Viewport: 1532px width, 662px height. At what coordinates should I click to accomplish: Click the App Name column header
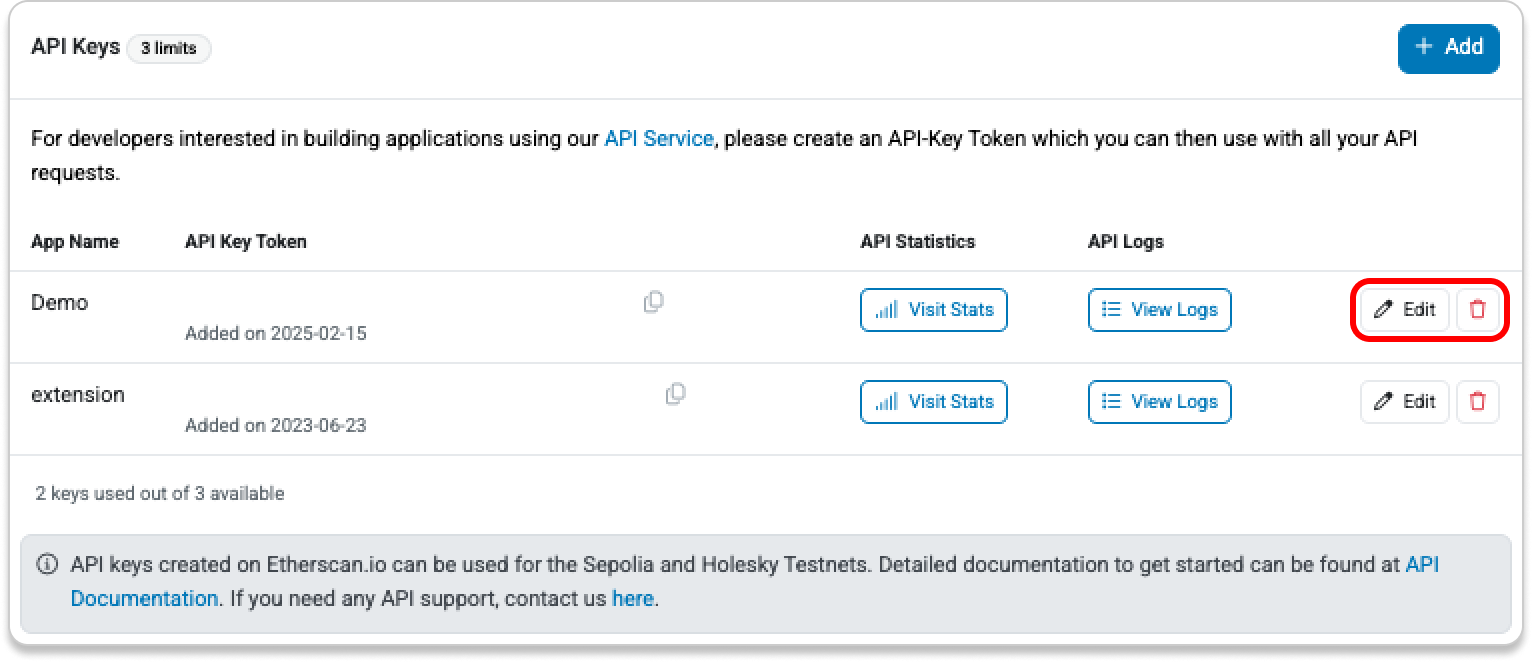coord(75,241)
